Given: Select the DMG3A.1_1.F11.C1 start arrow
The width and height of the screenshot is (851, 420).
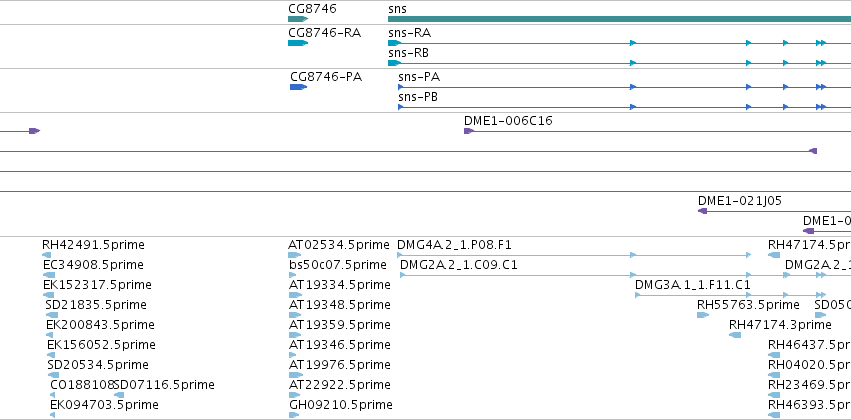Looking at the screenshot, I should point(638,295).
